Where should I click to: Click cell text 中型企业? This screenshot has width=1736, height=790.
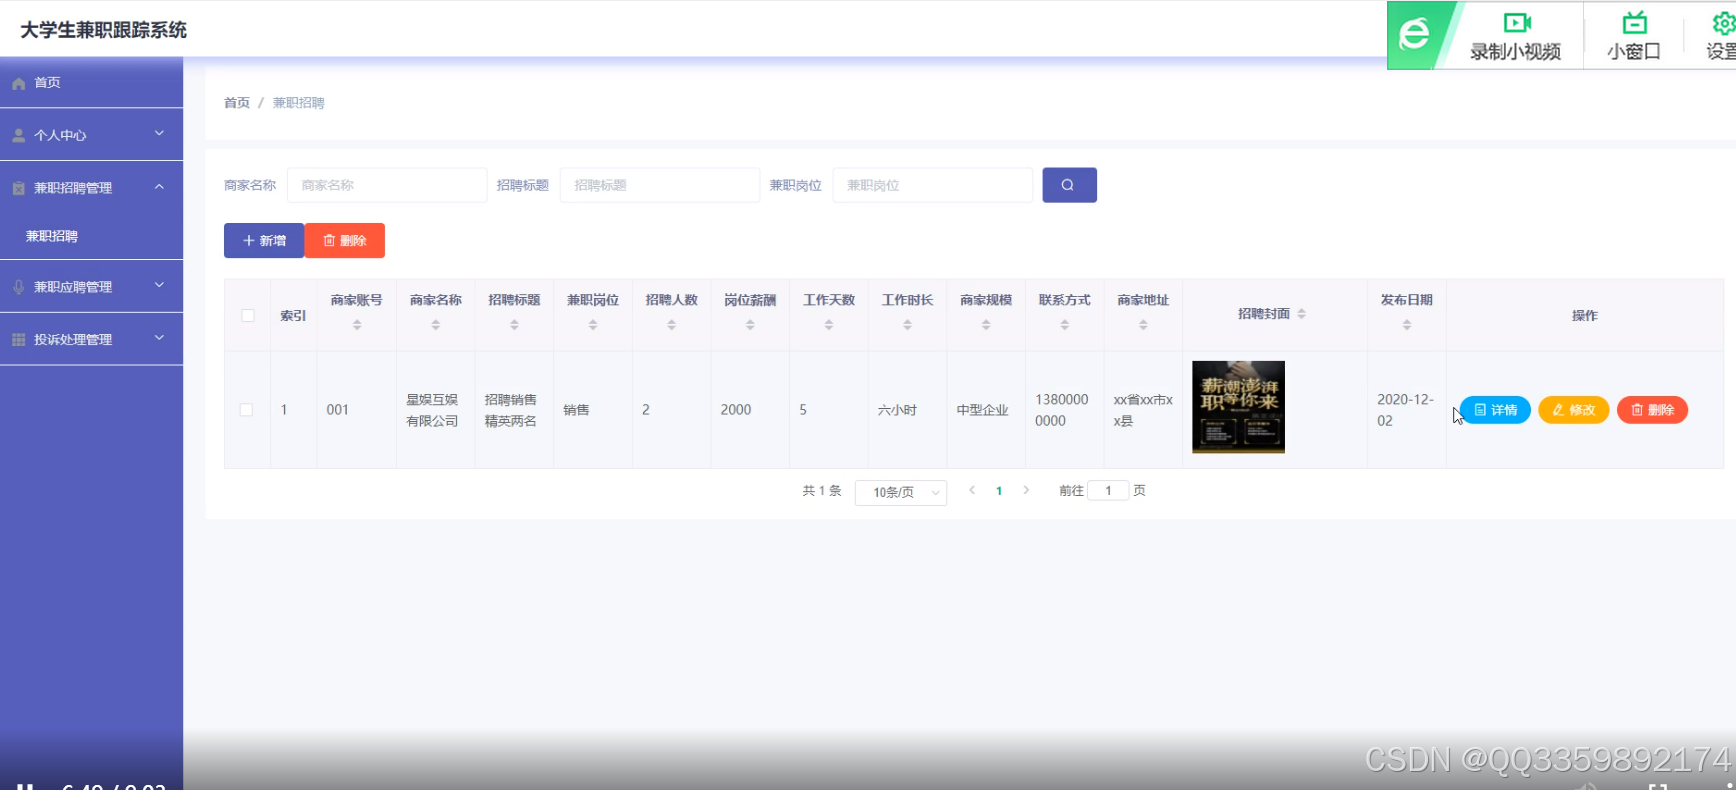tap(982, 410)
